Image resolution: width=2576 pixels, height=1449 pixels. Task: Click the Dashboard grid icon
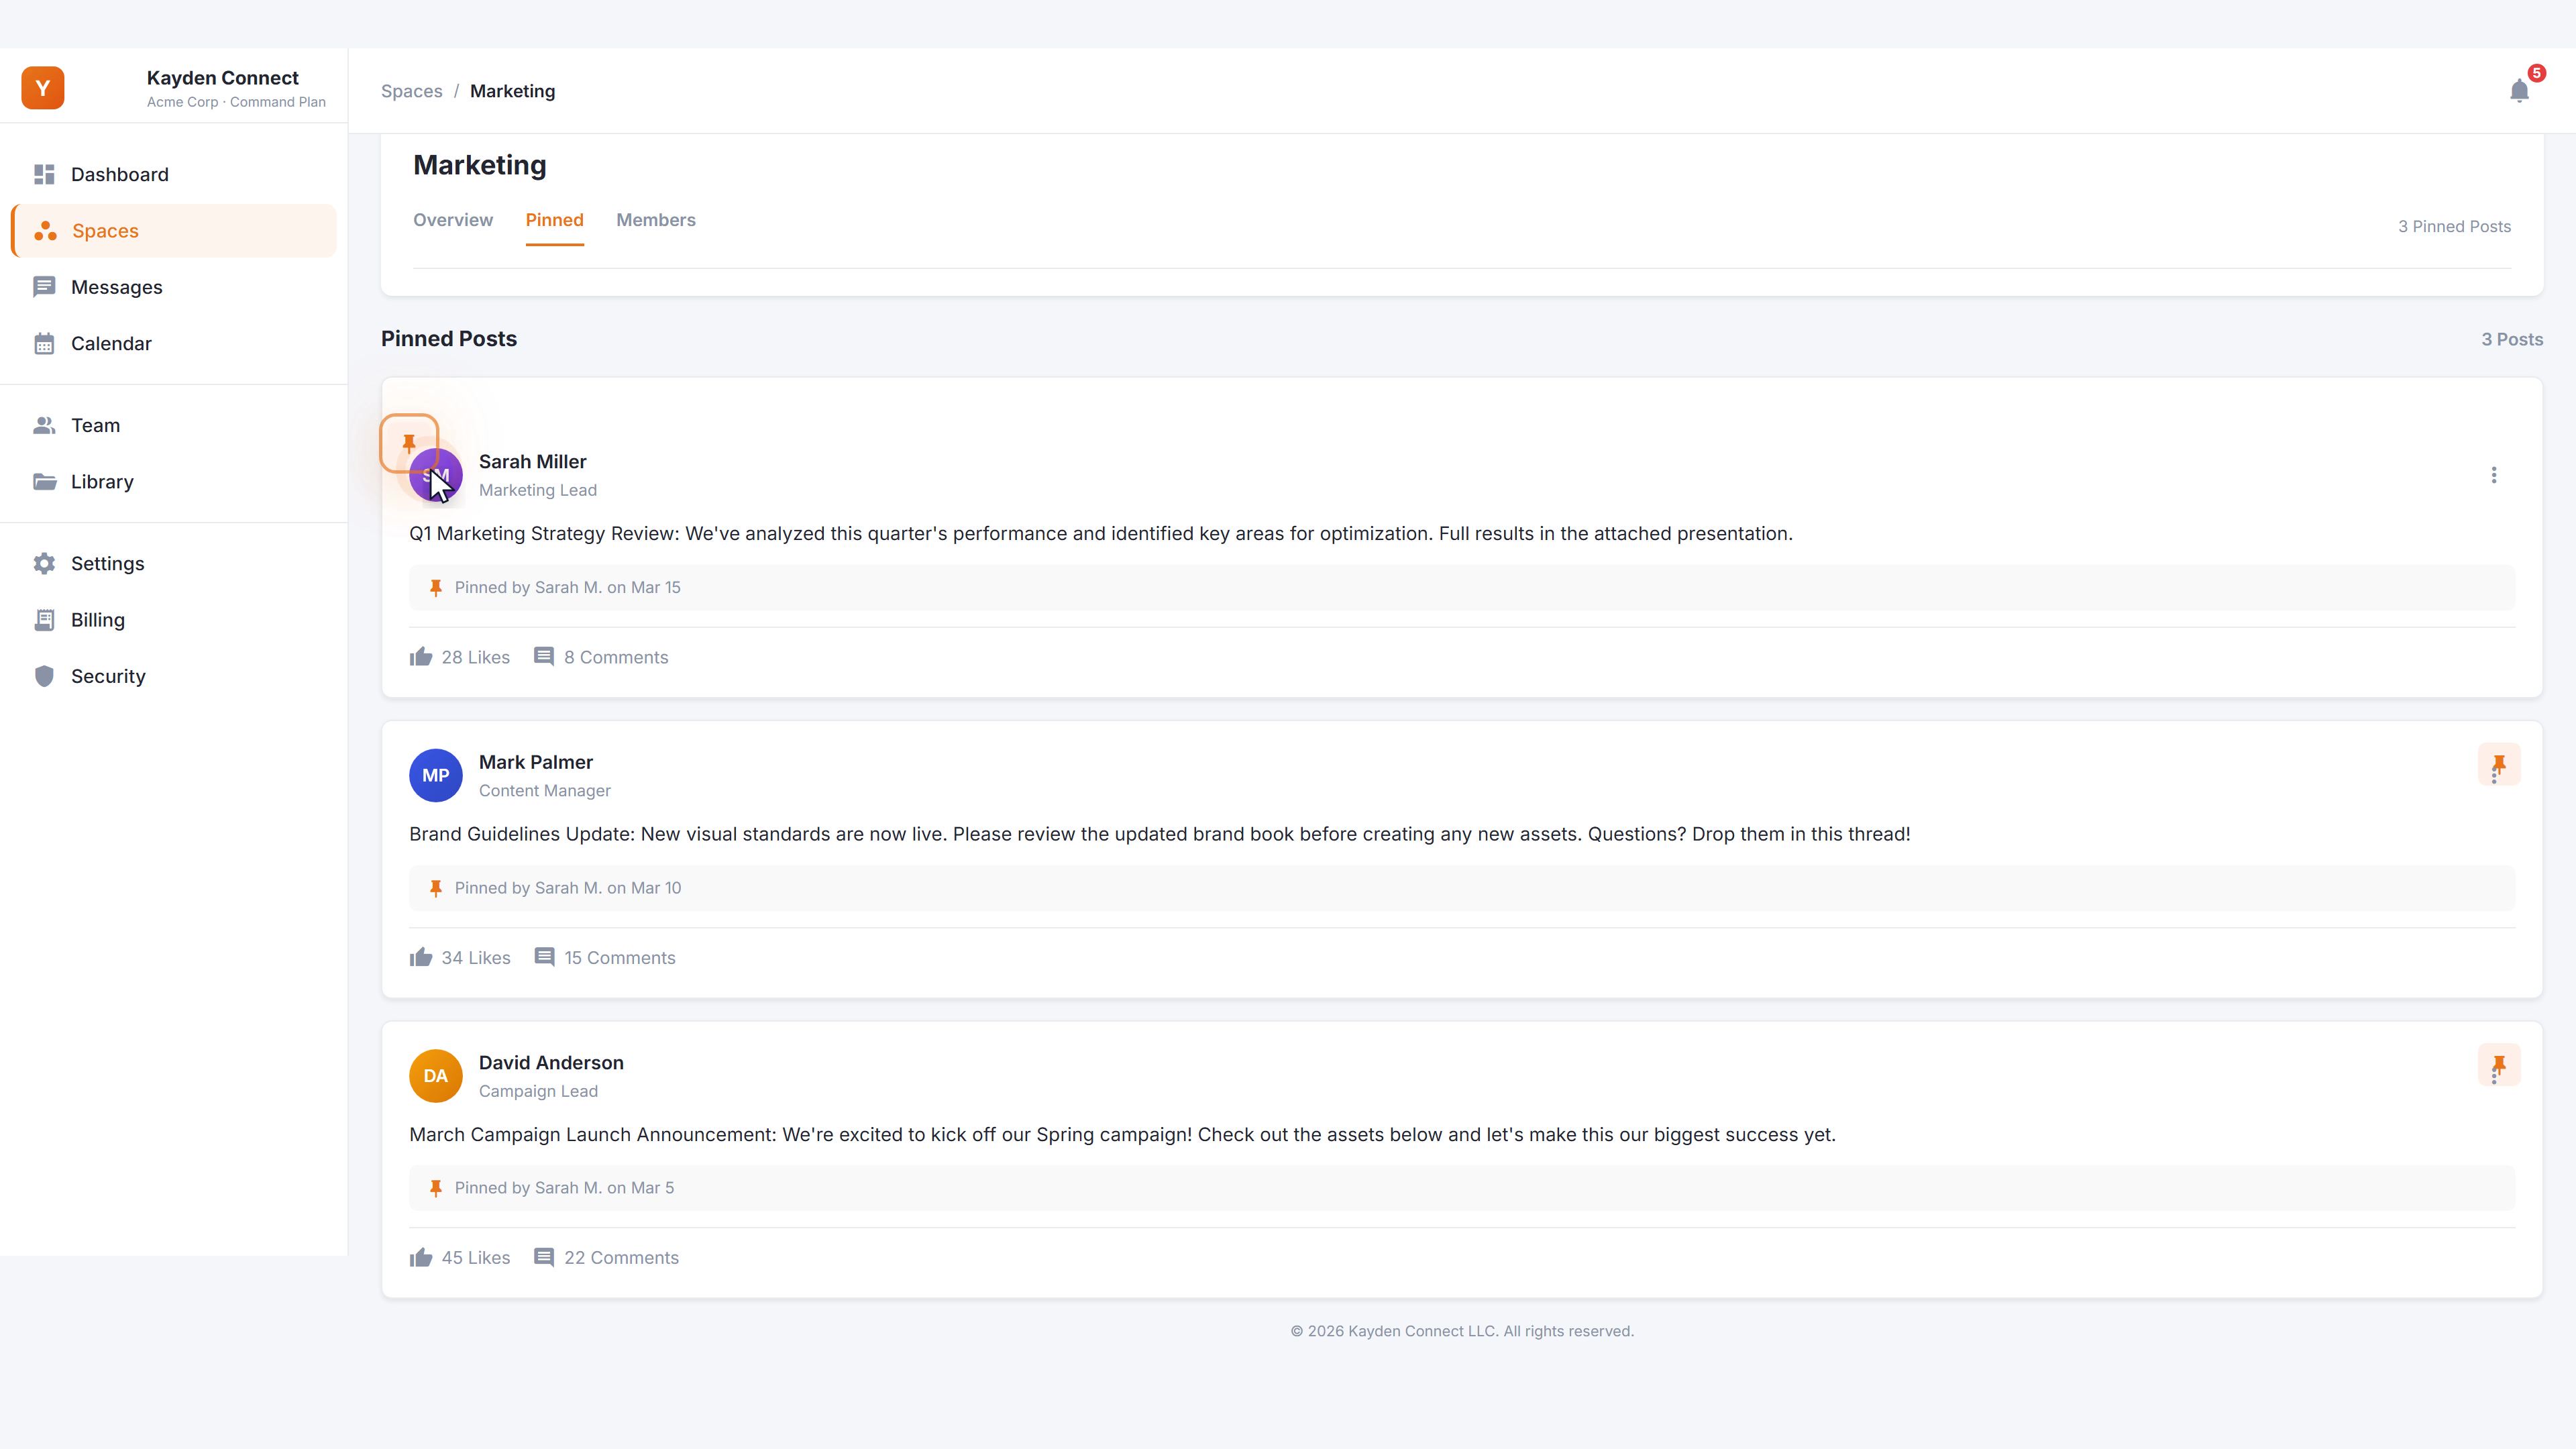point(44,175)
